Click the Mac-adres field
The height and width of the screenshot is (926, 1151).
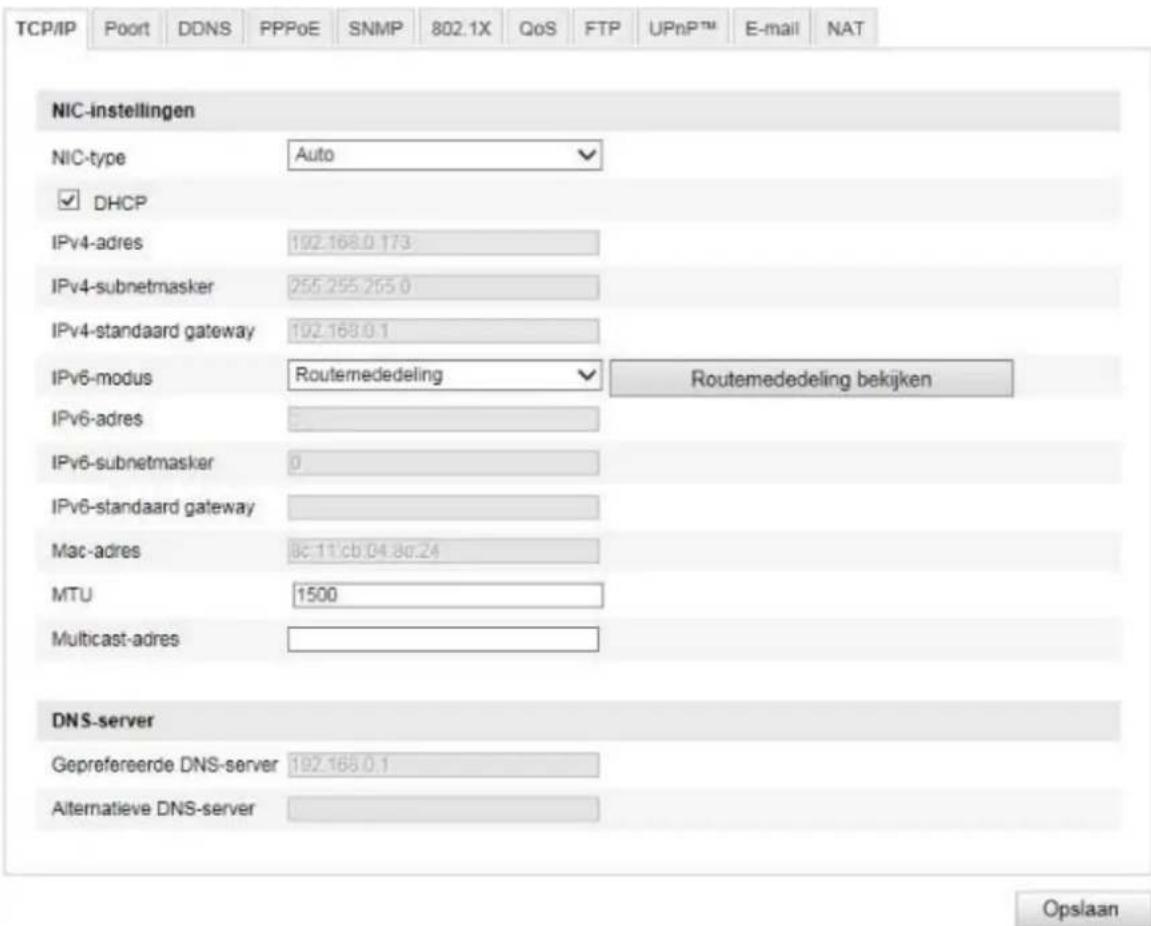click(443, 551)
